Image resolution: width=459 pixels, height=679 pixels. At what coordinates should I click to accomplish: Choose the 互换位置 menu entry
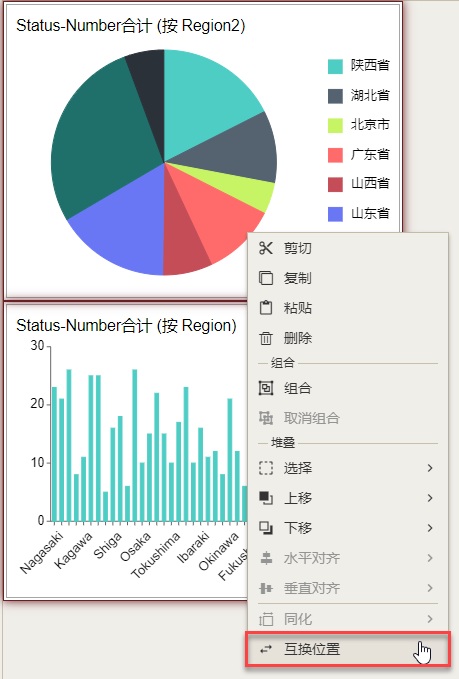pyautogui.click(x=348, y=649)
